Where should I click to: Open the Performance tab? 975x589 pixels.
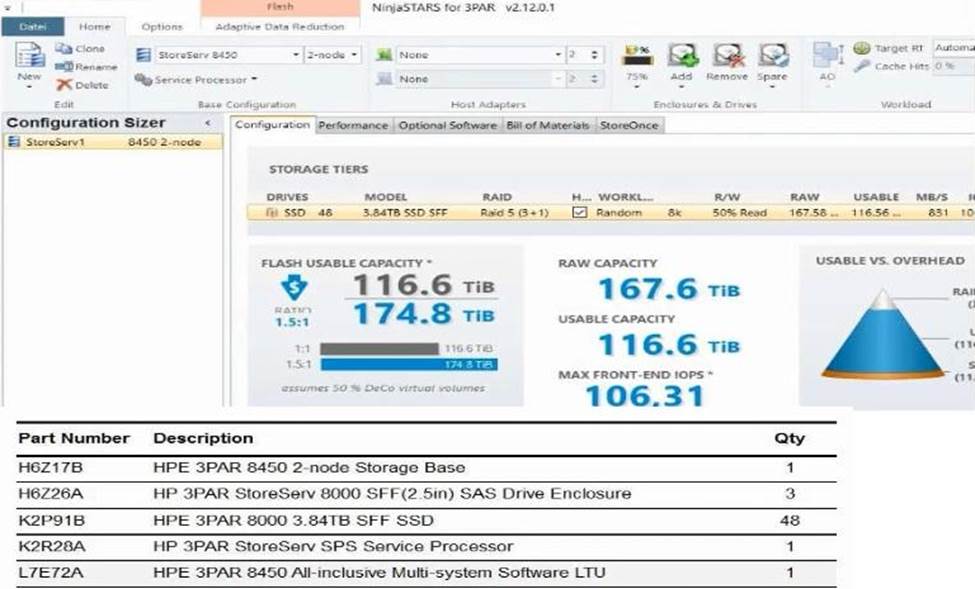[x=354, y=126]
